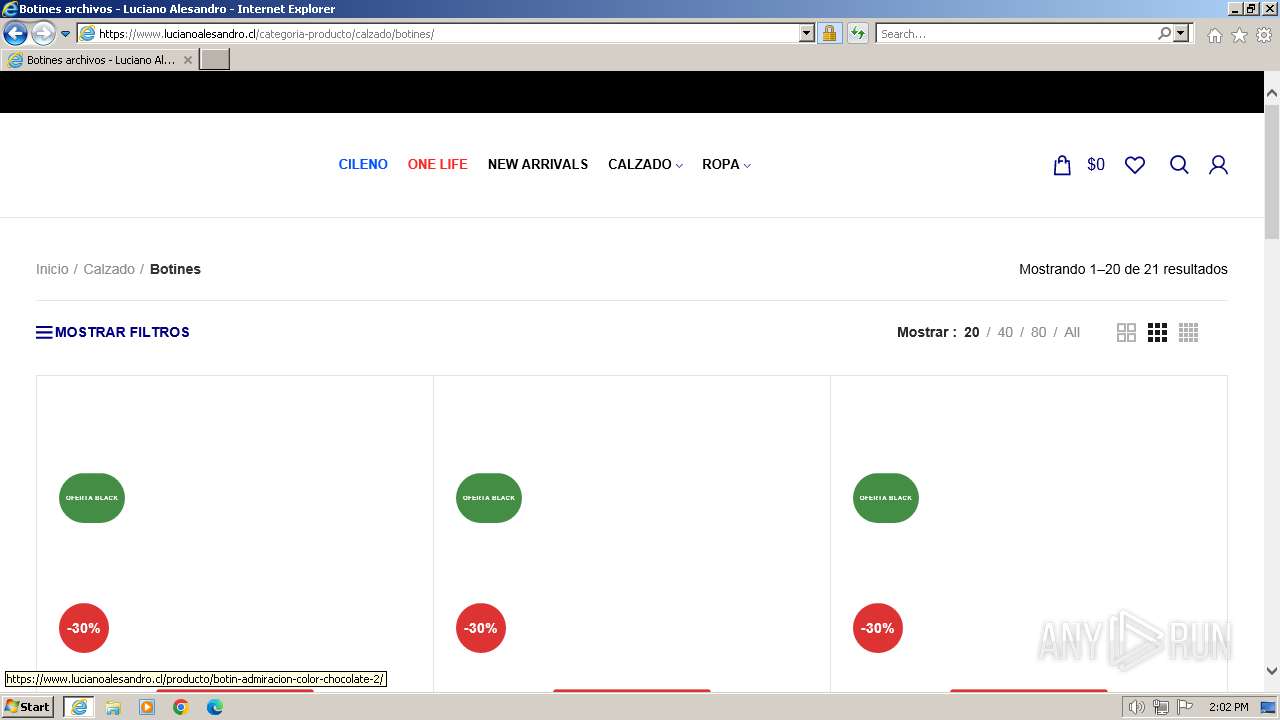Close the Botines archivos tab
The height and width of the screenshot is (720, 1280).
click(187, 60)
